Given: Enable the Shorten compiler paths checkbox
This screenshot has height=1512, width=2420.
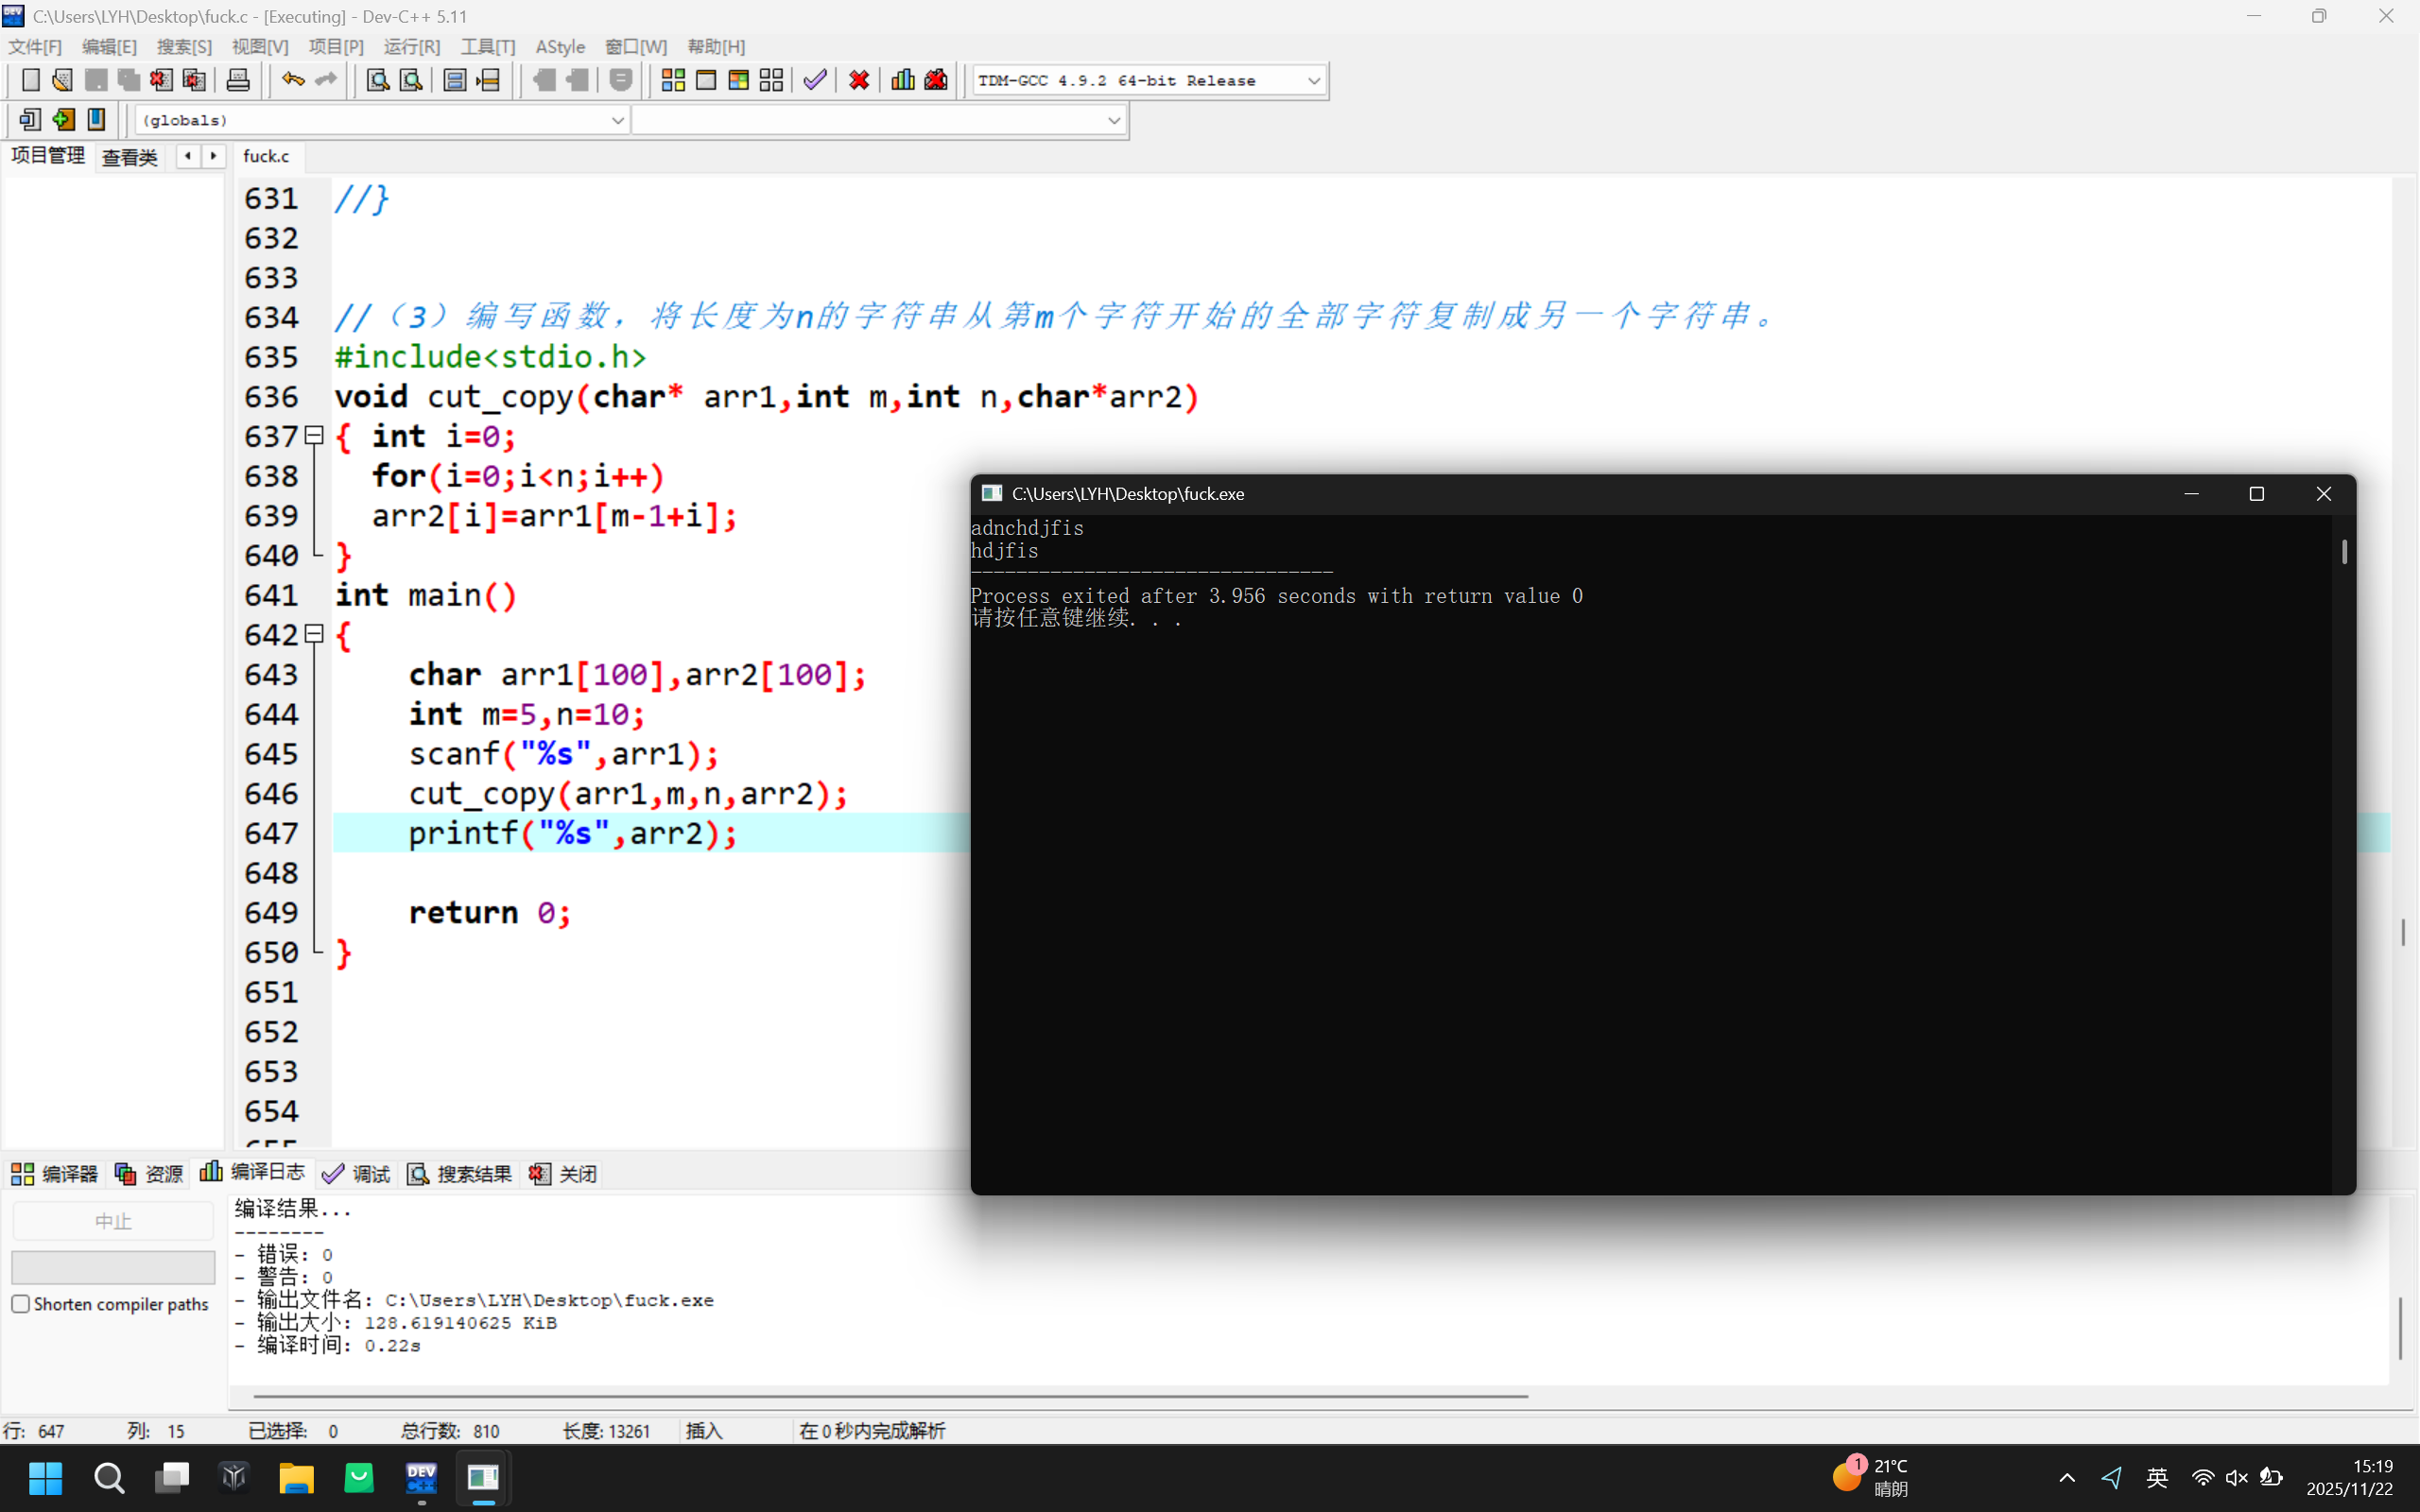Looking at the screenshot, I should tap(21, 1304).
